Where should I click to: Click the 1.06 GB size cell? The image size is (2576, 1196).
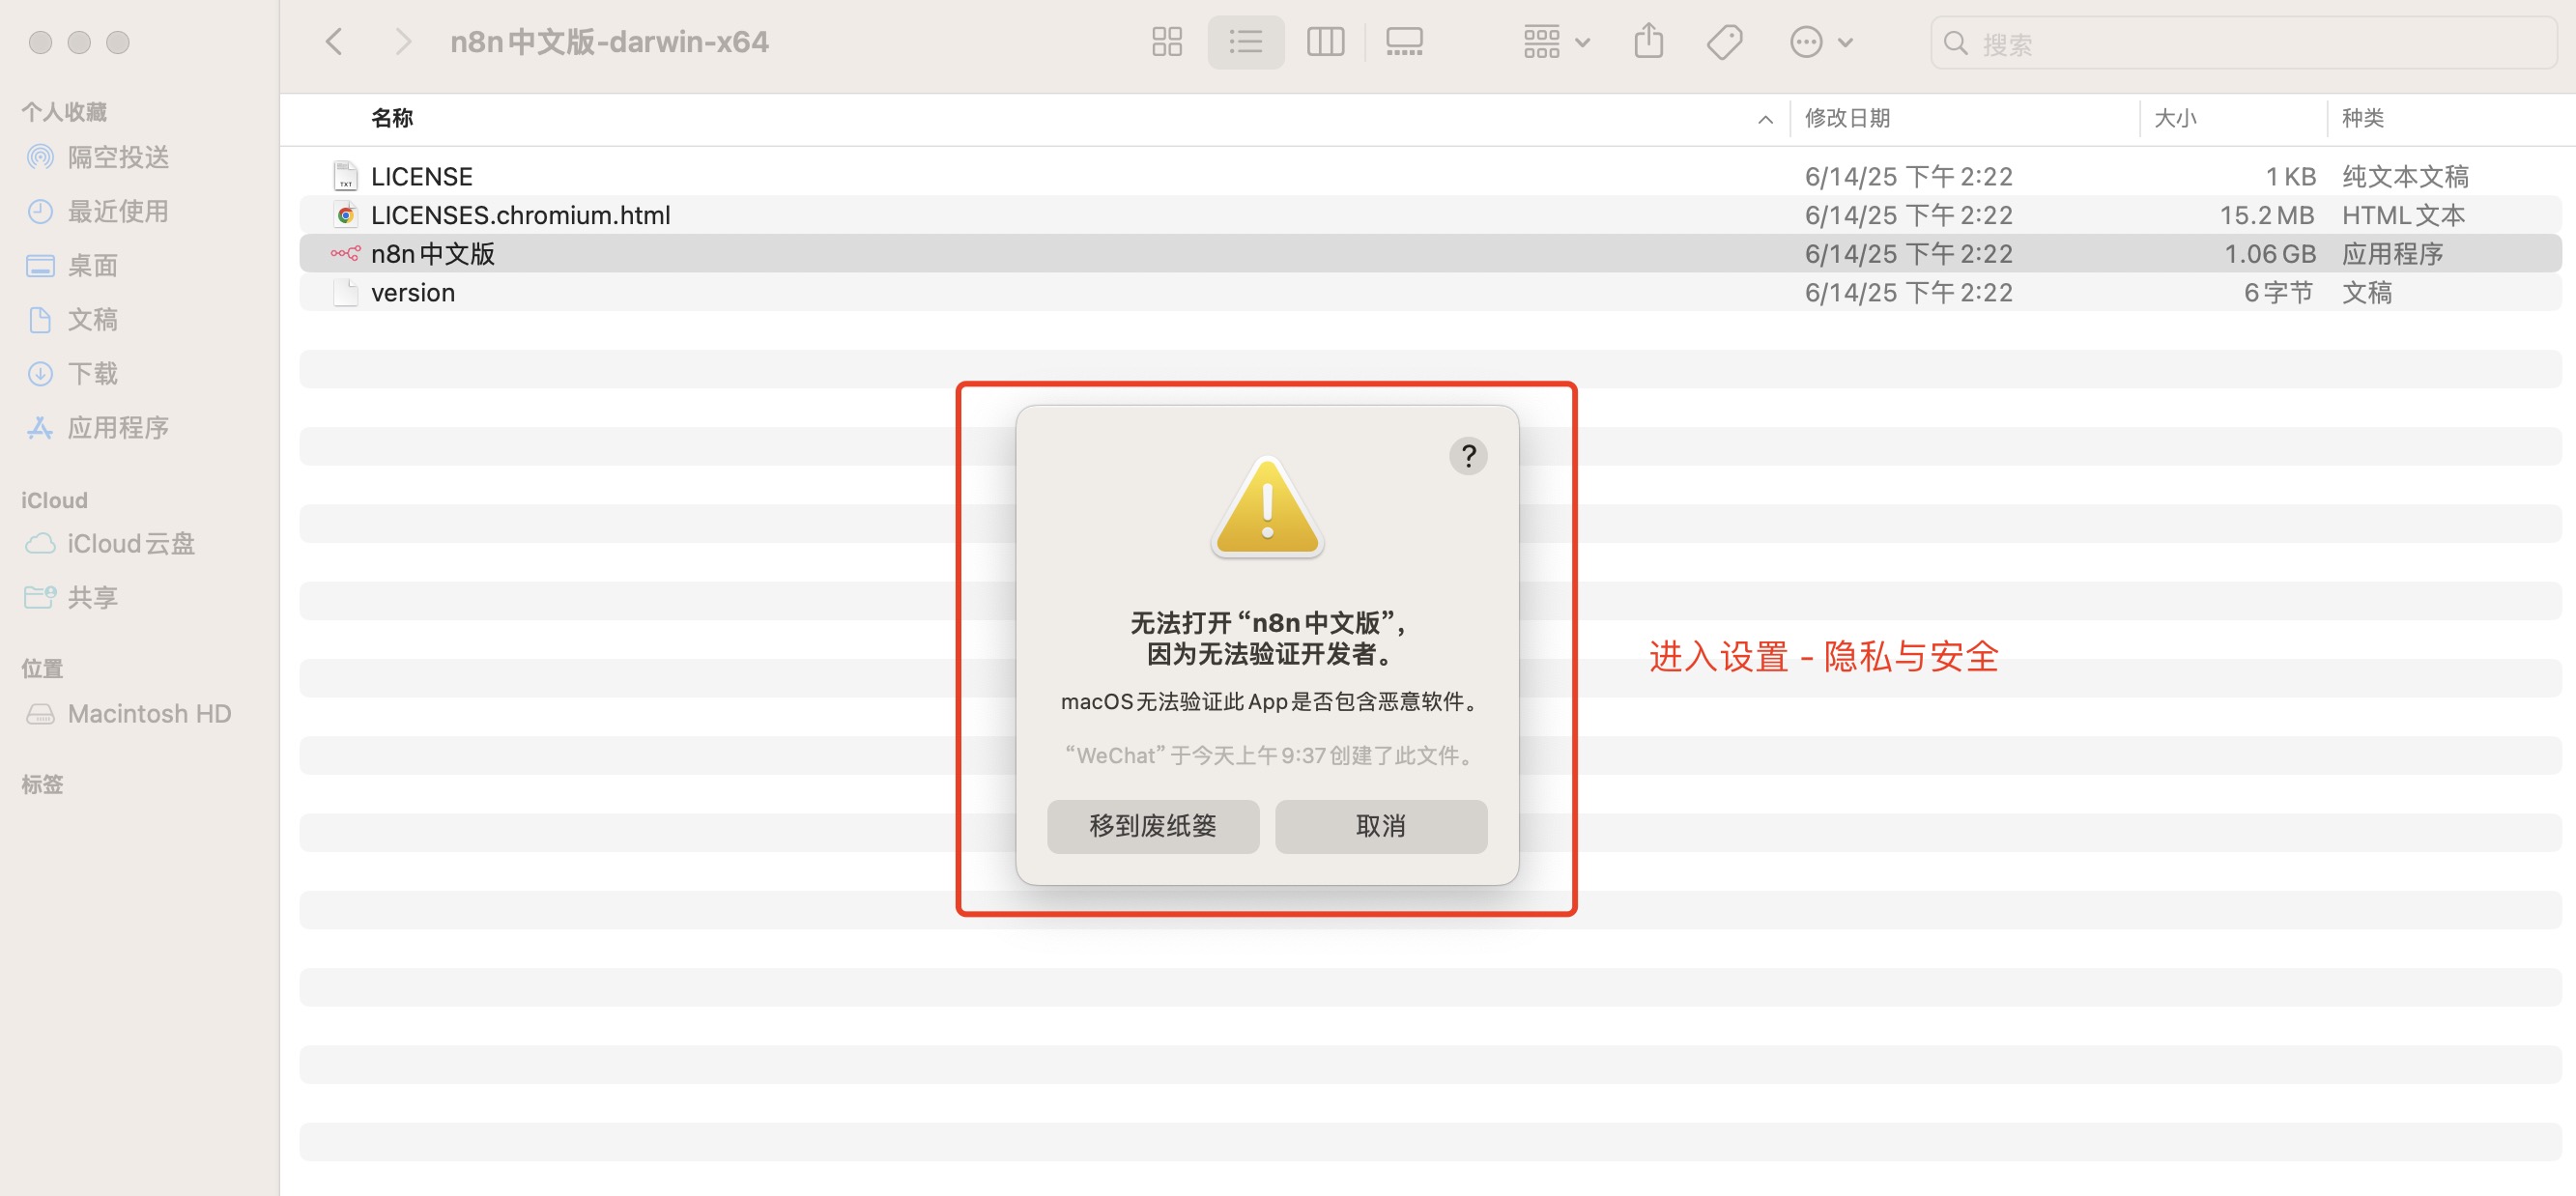point(2269,254)
